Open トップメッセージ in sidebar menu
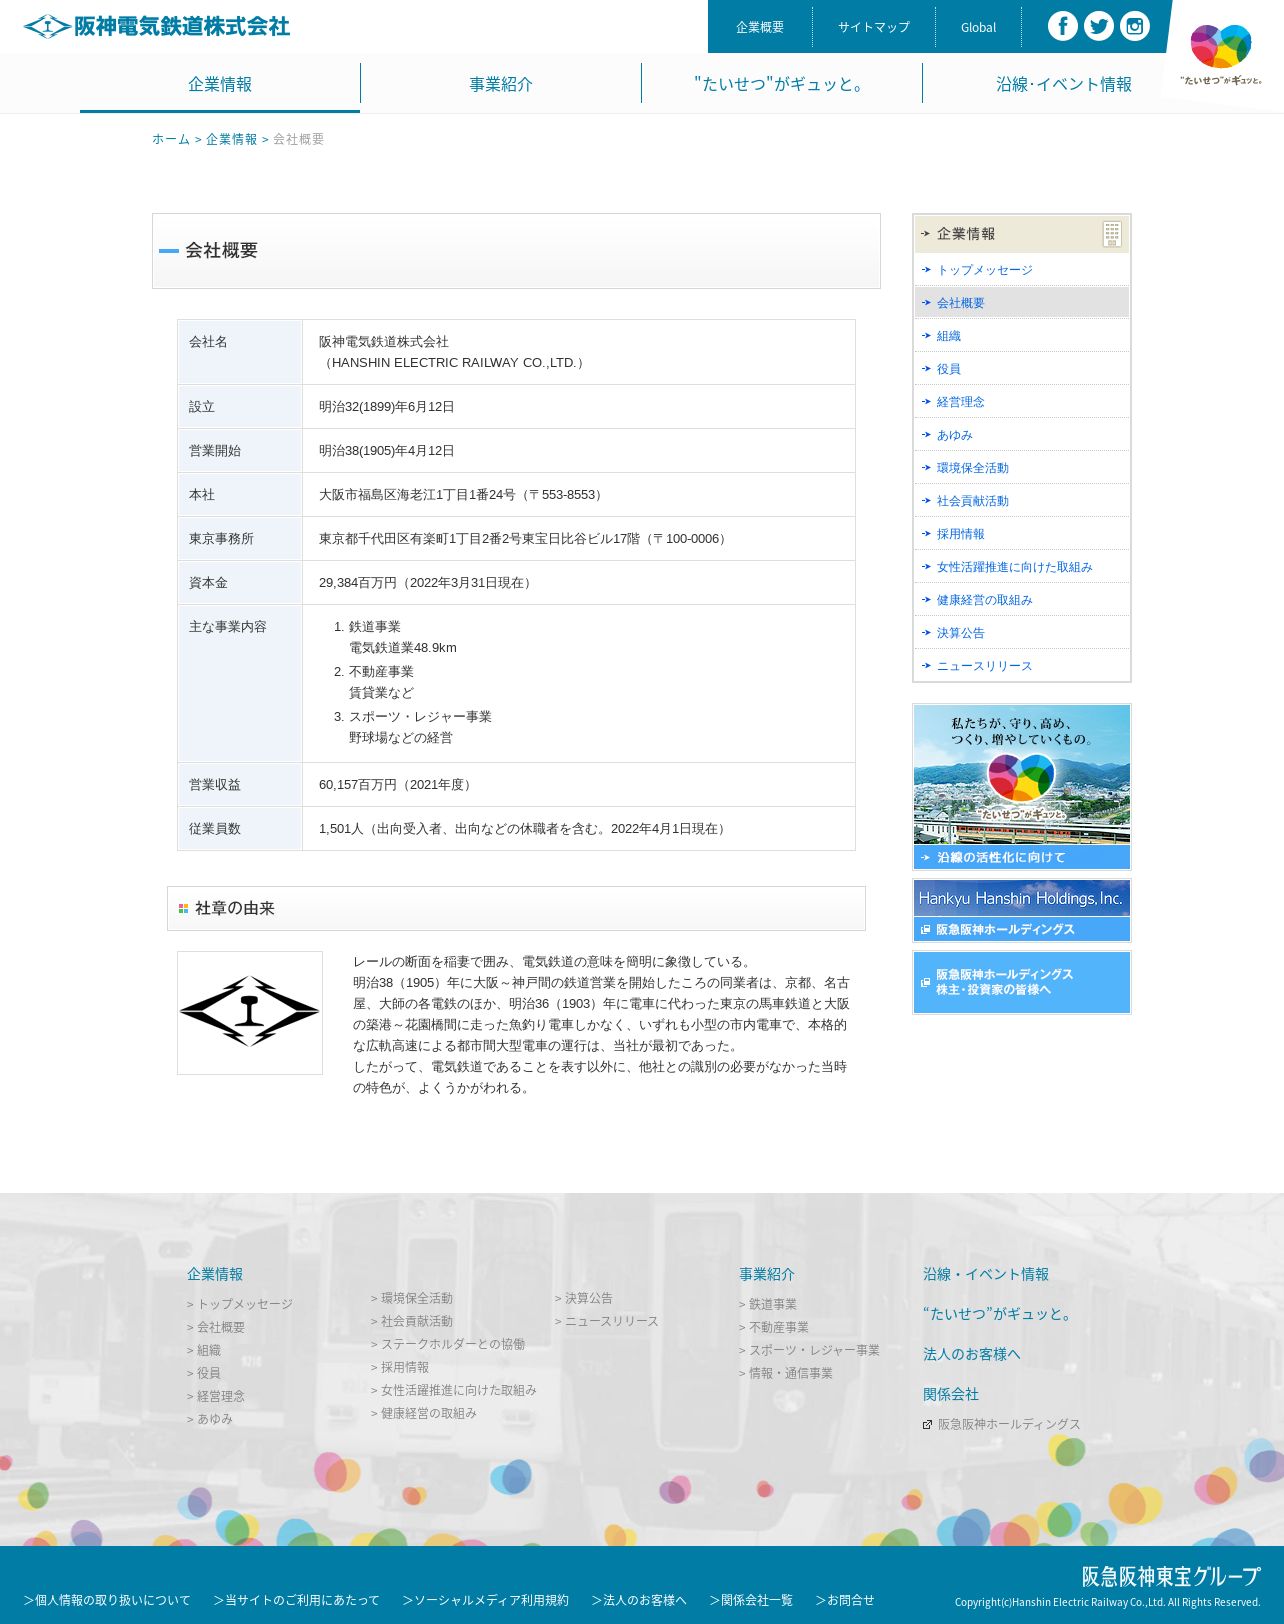The width and height of the screenshot is (1284, 1624). (x=1021, y=270)
